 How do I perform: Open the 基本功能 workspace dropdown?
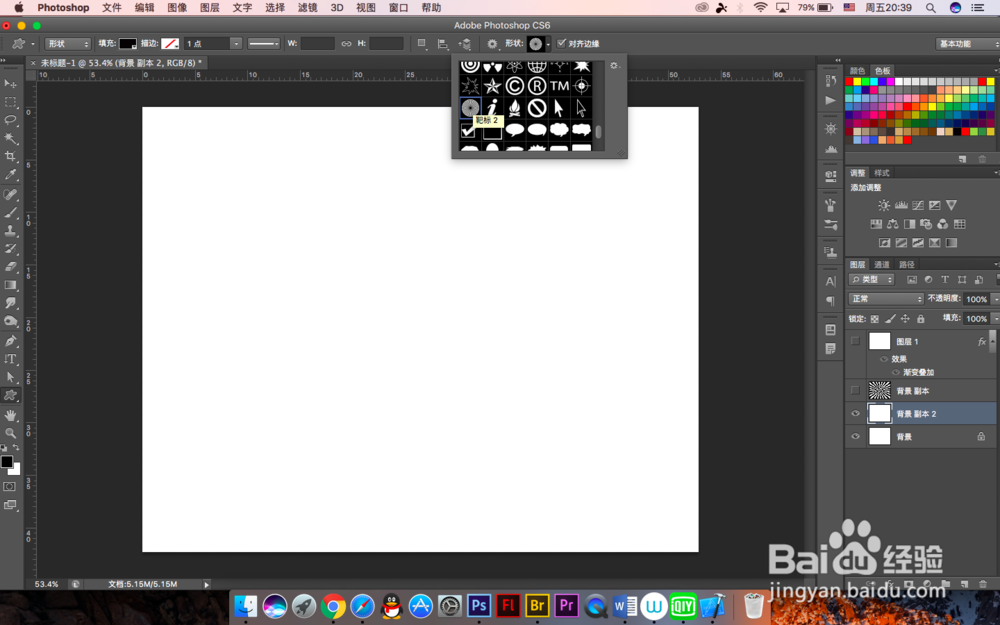click(x=967, y=43)
